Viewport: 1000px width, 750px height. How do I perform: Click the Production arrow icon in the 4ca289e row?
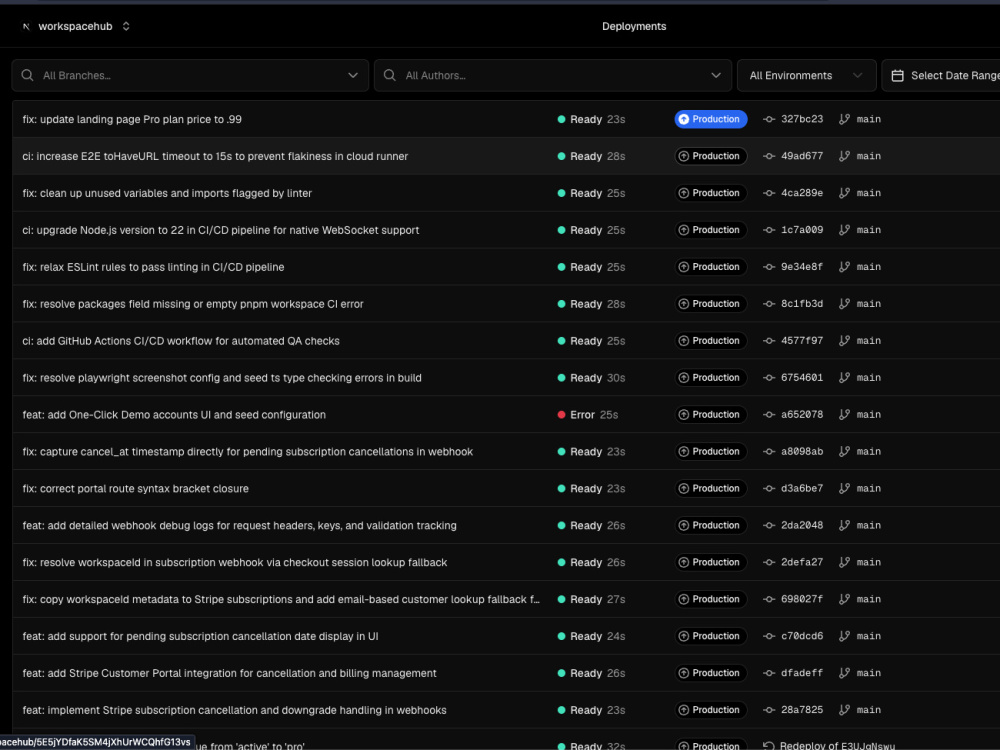(x=684, y=193)
